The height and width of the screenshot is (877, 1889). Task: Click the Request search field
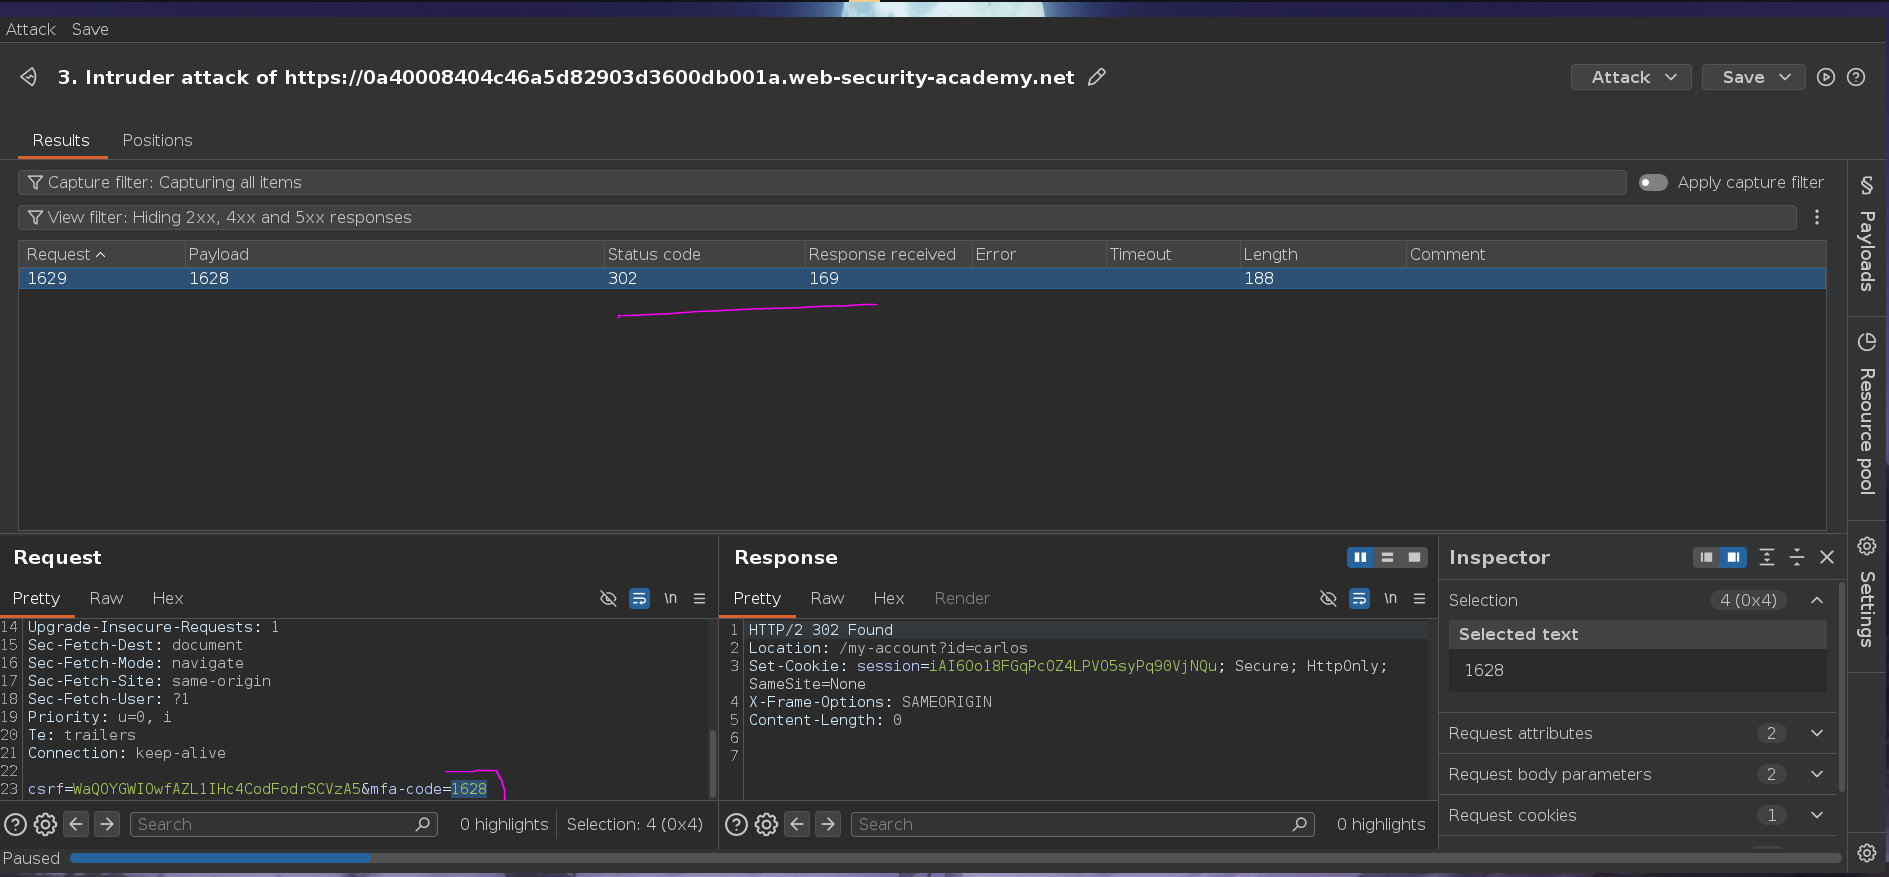[x=284, y=824]
